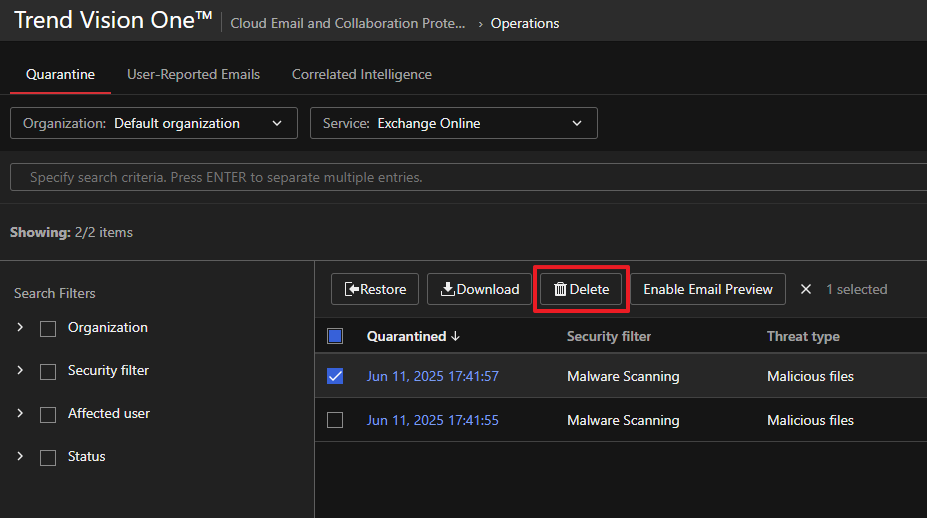This screenshot has width=927, height=518.
Task: Click Enable Email Preview button
Action: pos(707,289)
